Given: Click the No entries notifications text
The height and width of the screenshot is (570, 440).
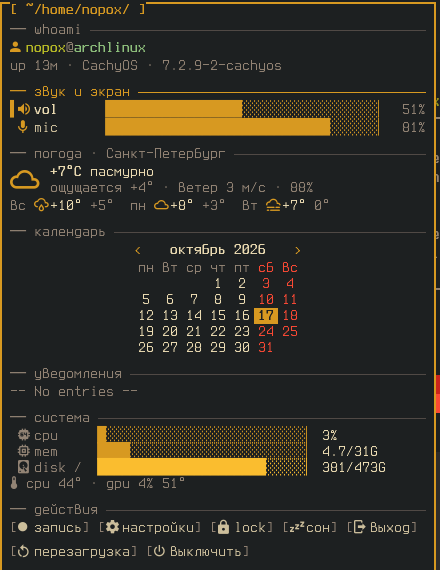Looking at the screenshot, I should tap(74, 392).
